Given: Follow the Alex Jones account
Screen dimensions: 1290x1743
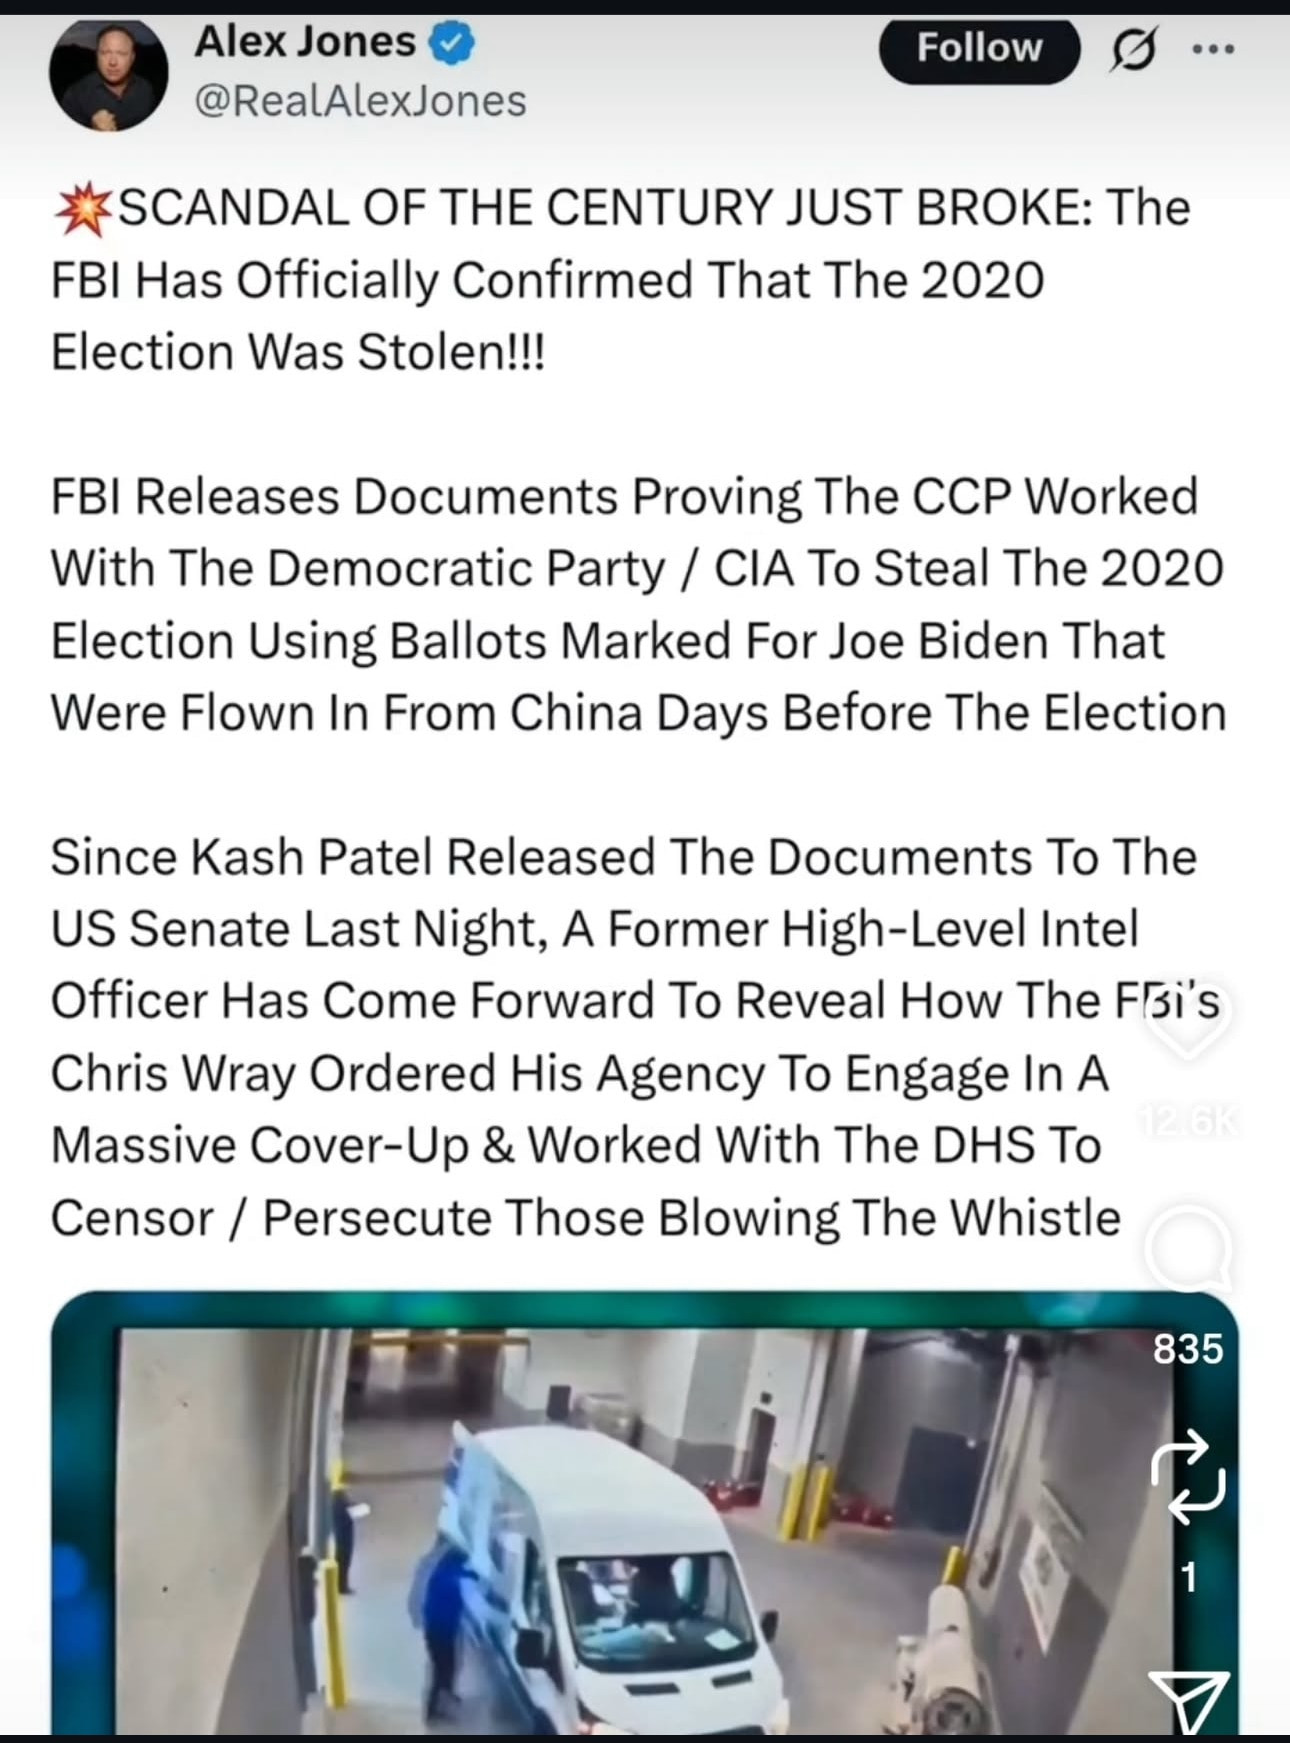Looking at the screenshot, I should point(979,48).
